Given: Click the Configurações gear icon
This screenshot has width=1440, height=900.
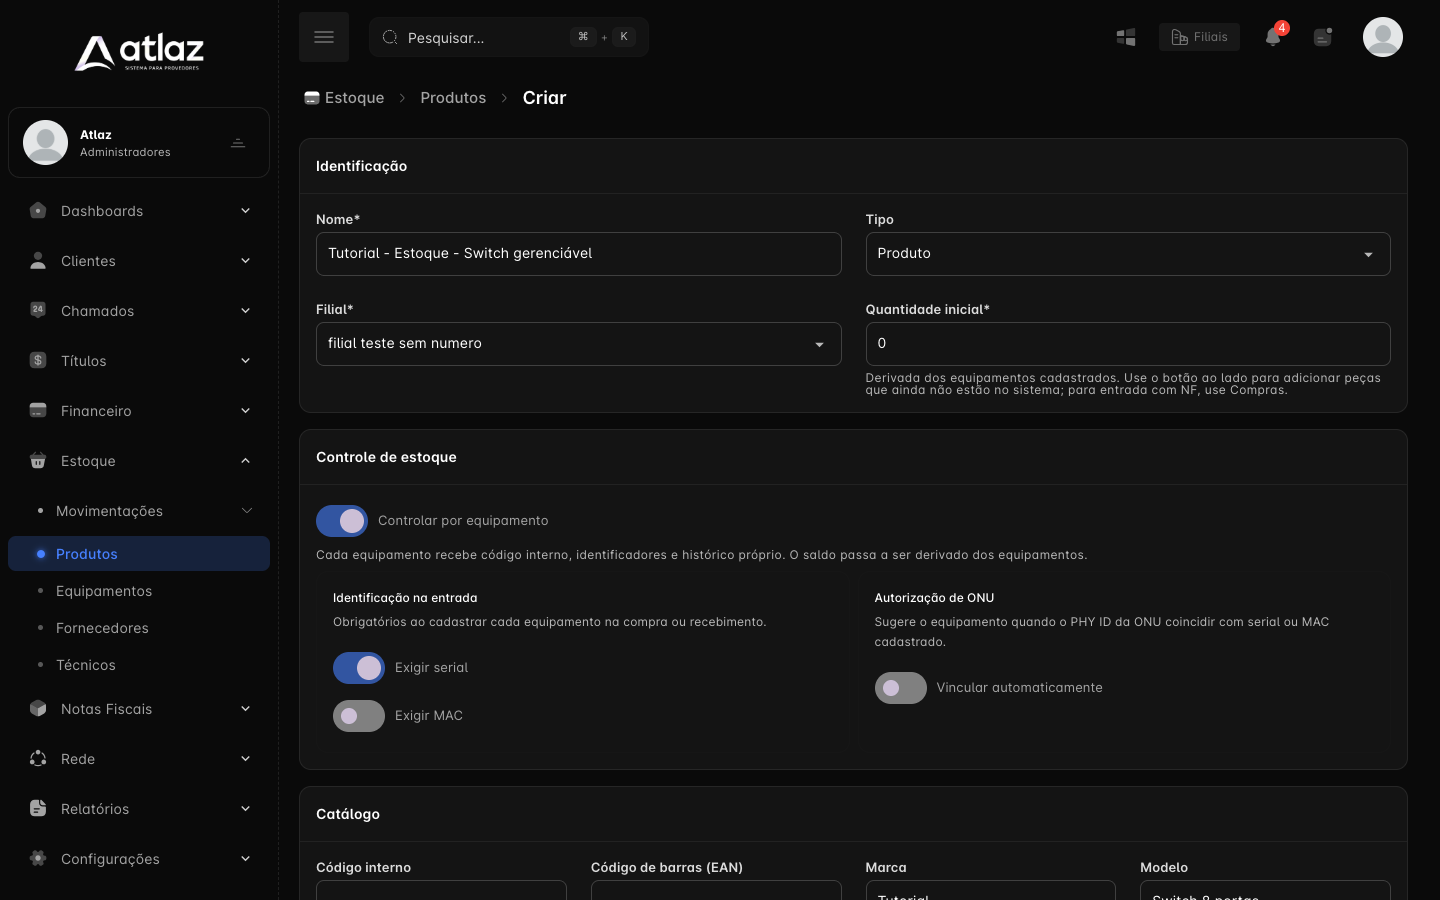Looking at the screenshot, I should [38, 858].
